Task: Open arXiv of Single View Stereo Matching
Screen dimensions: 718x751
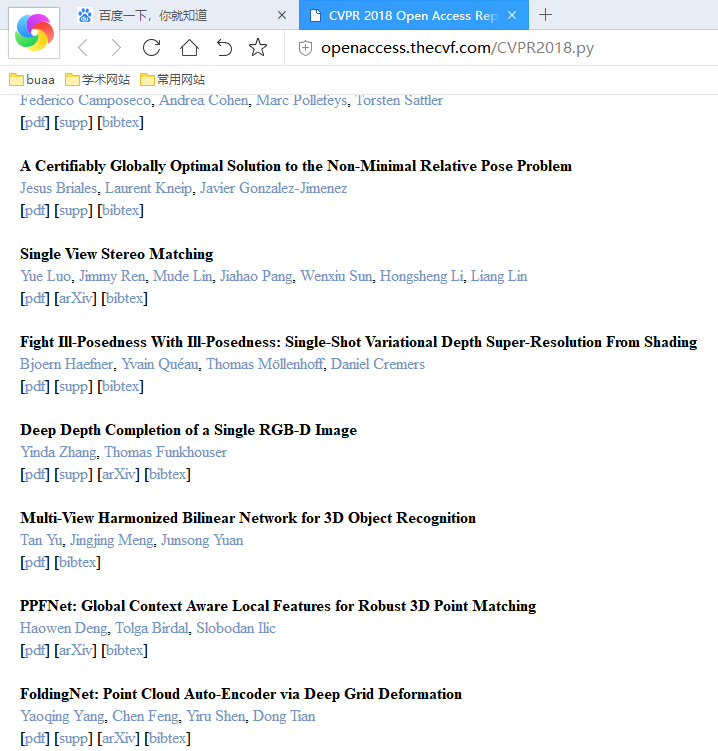Action: click(x=75, y=298)
